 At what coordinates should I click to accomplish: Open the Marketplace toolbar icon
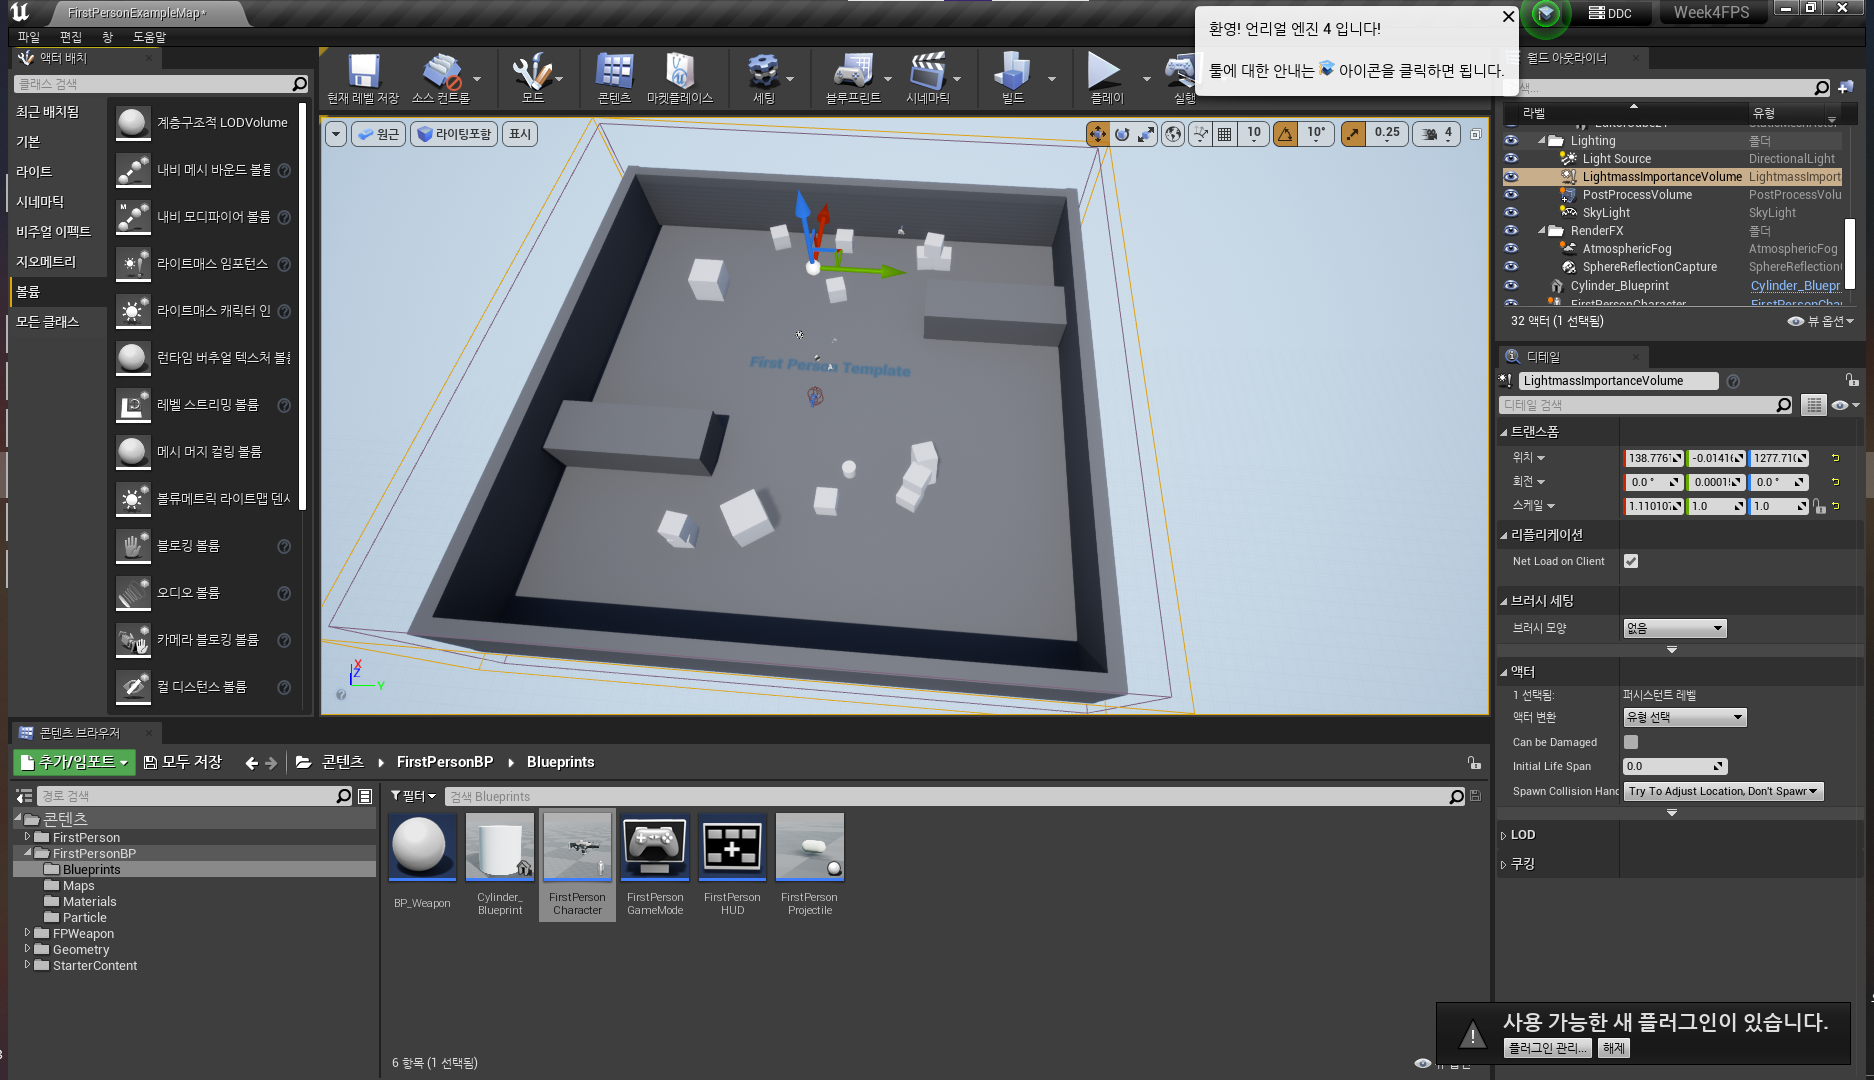click(680, 78)
